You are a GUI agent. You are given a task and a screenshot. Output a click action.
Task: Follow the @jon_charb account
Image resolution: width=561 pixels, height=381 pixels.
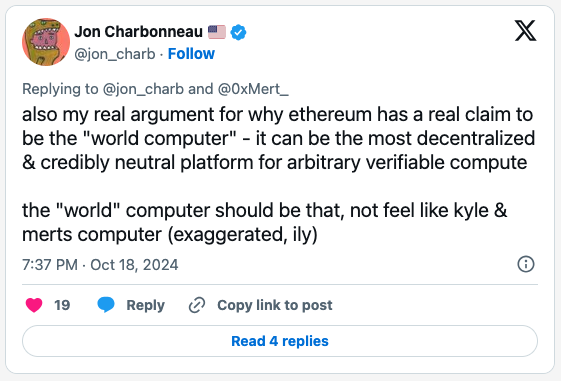(x=191, y=54)
